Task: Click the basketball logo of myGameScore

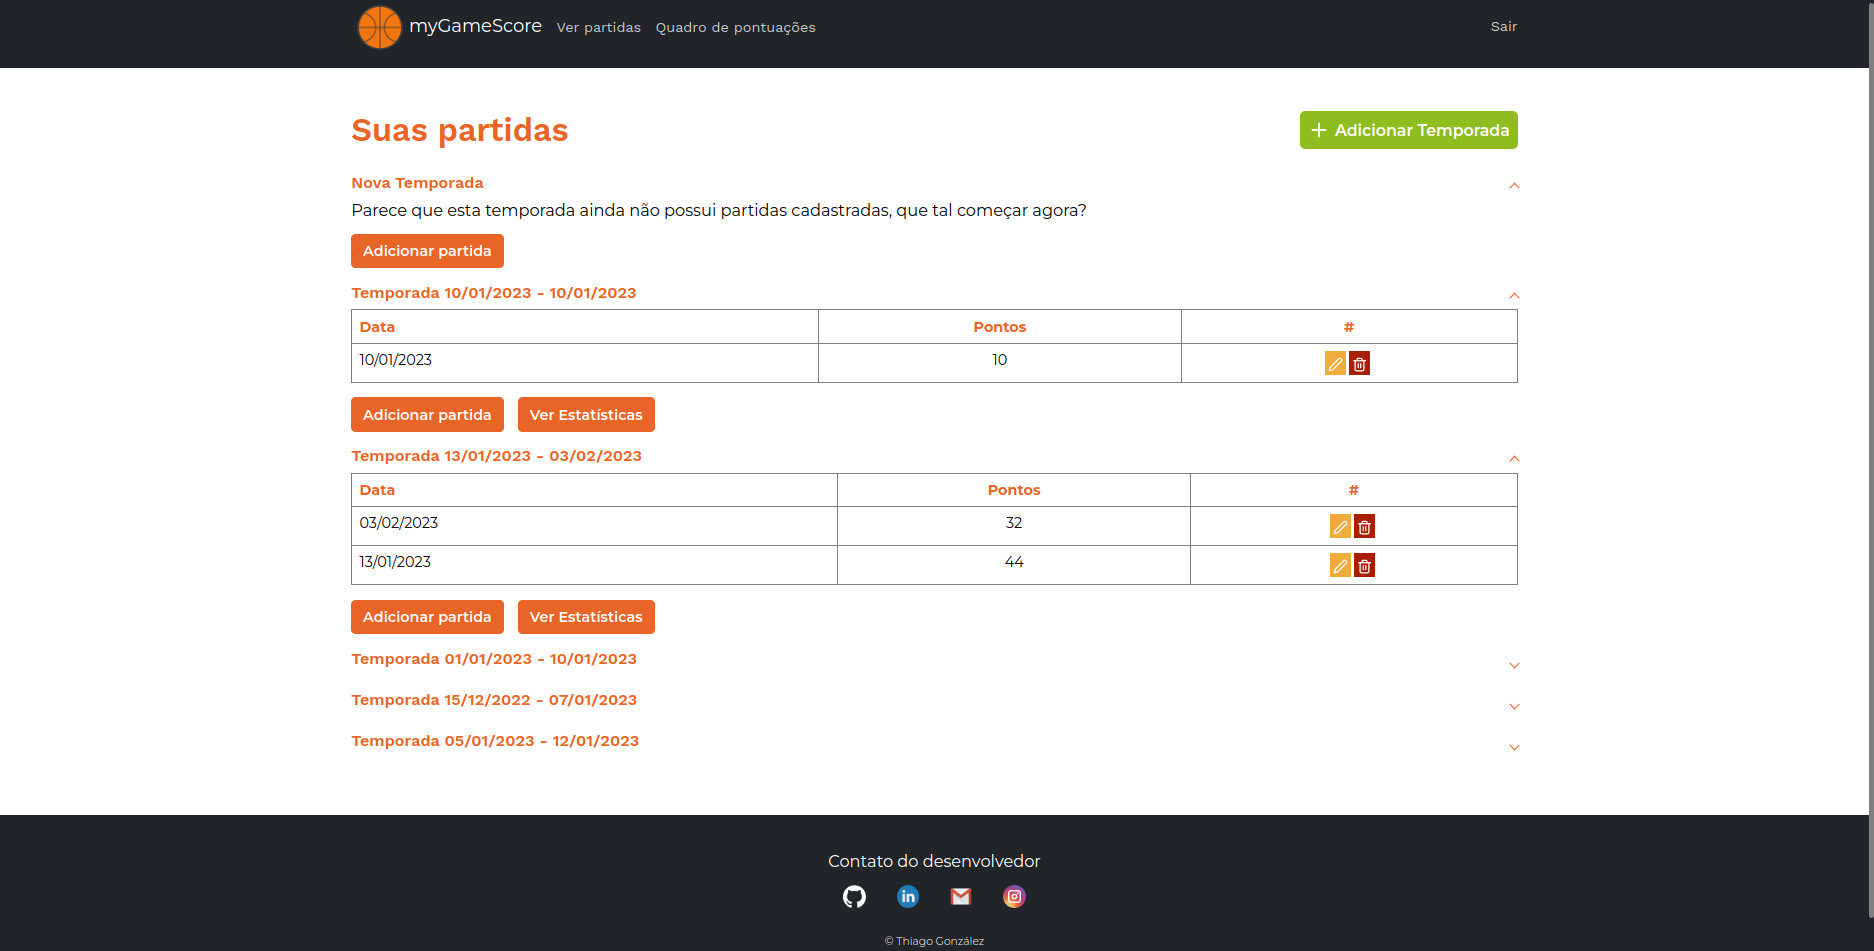Action: pos(379,27)
